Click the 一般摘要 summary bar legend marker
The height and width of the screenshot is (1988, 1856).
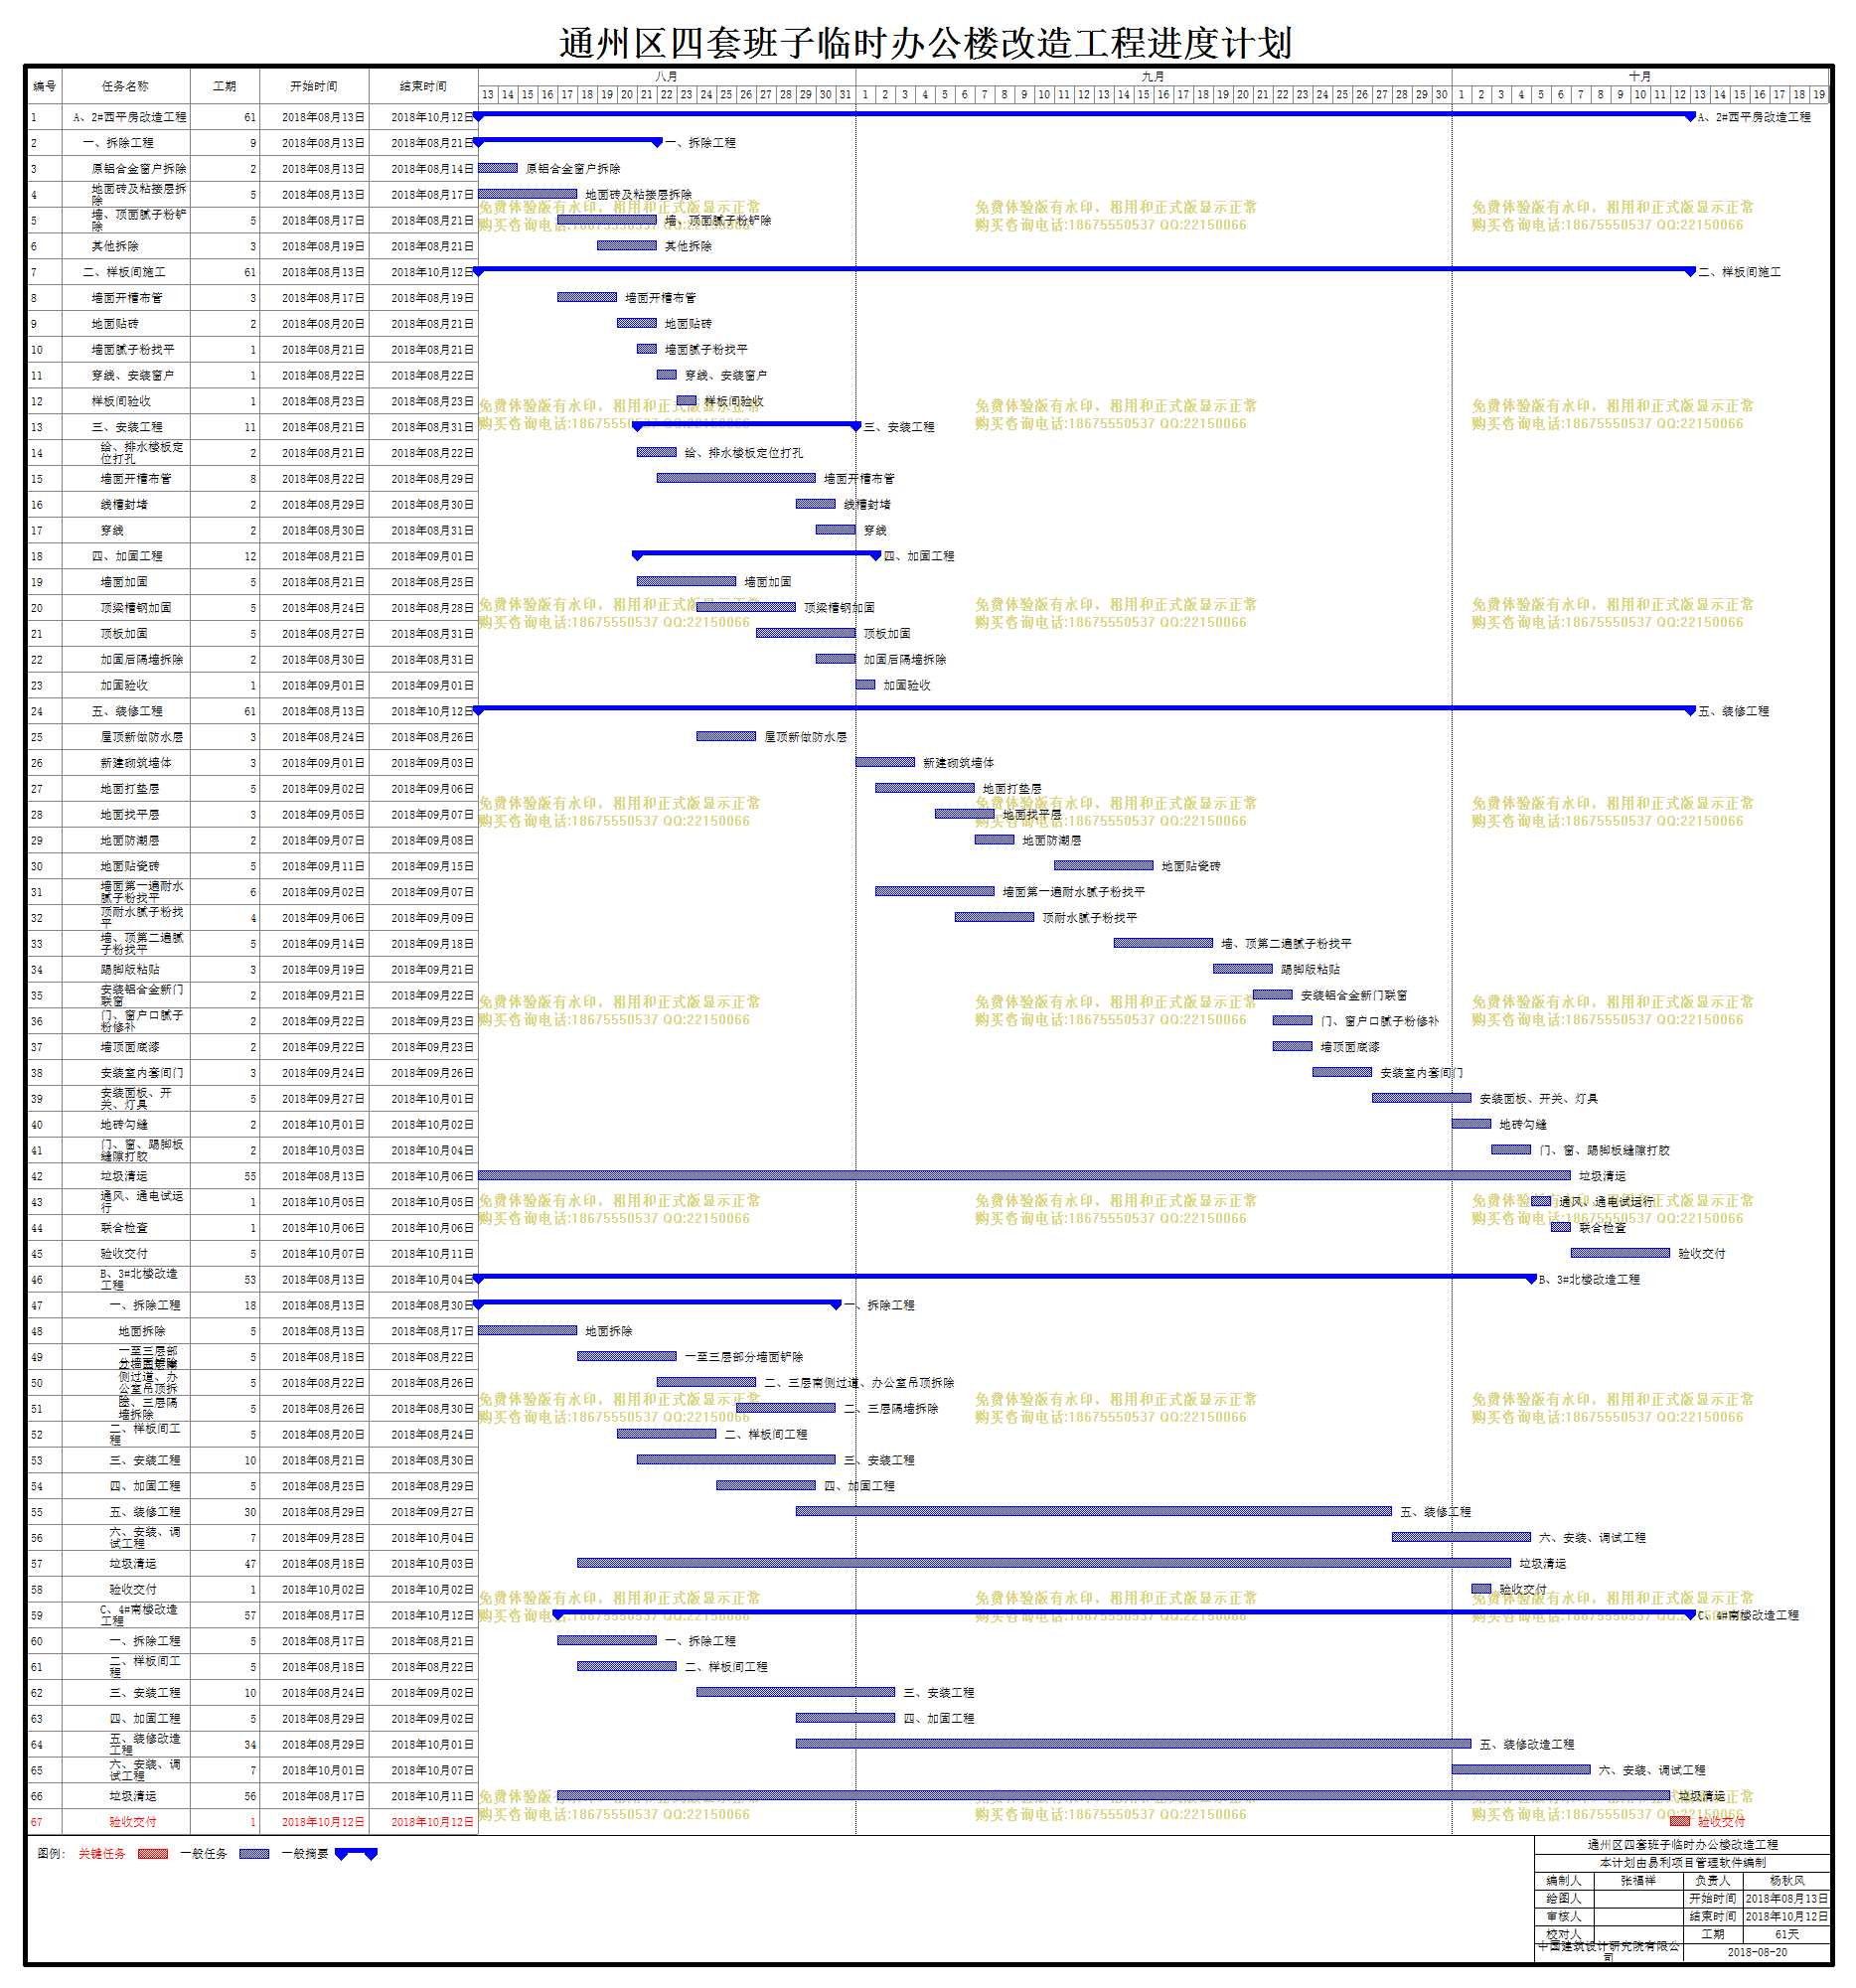356,1853
